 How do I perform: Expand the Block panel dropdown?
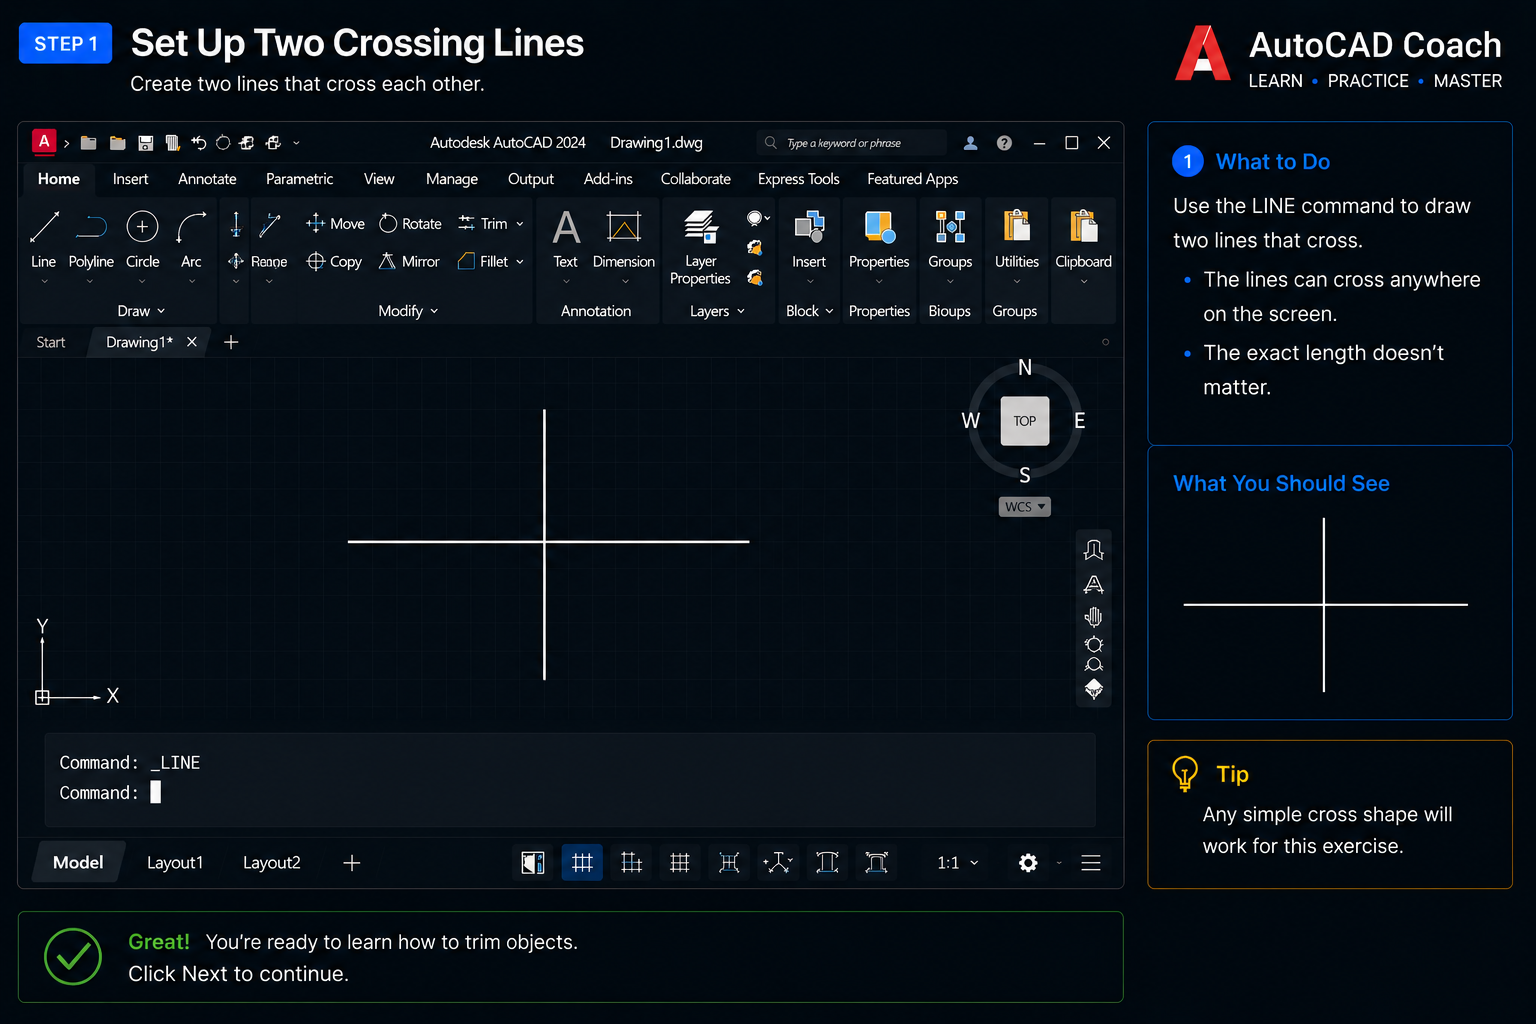(809, 311)
